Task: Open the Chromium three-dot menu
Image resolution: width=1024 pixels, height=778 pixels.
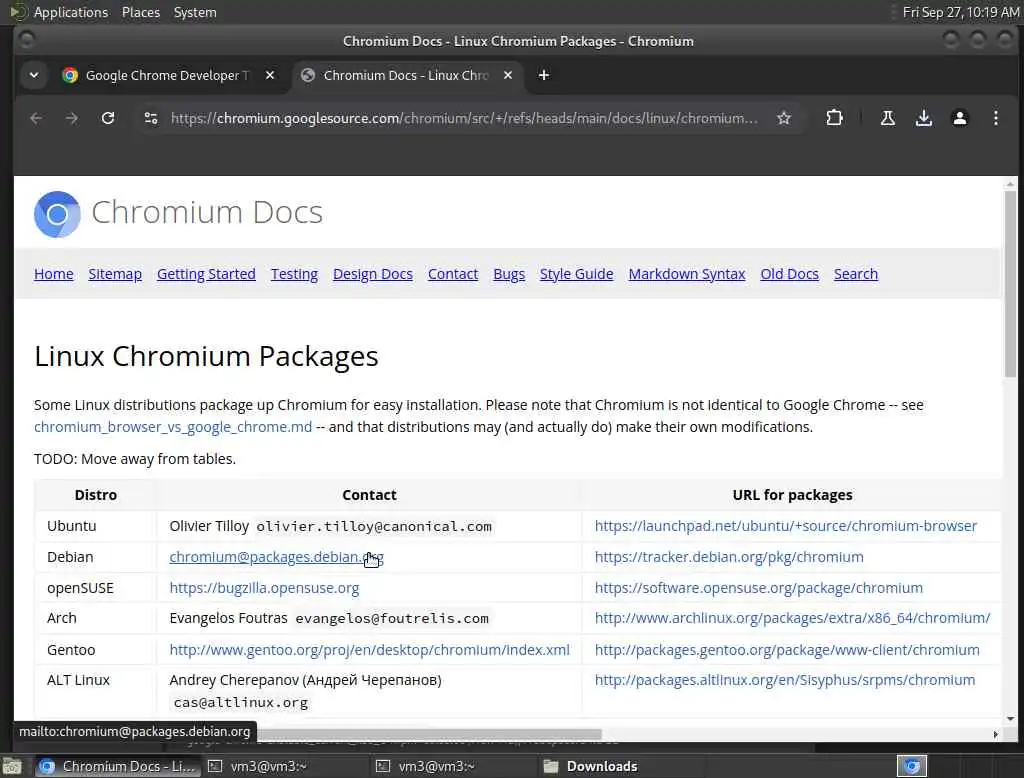Action: point(995,118)
